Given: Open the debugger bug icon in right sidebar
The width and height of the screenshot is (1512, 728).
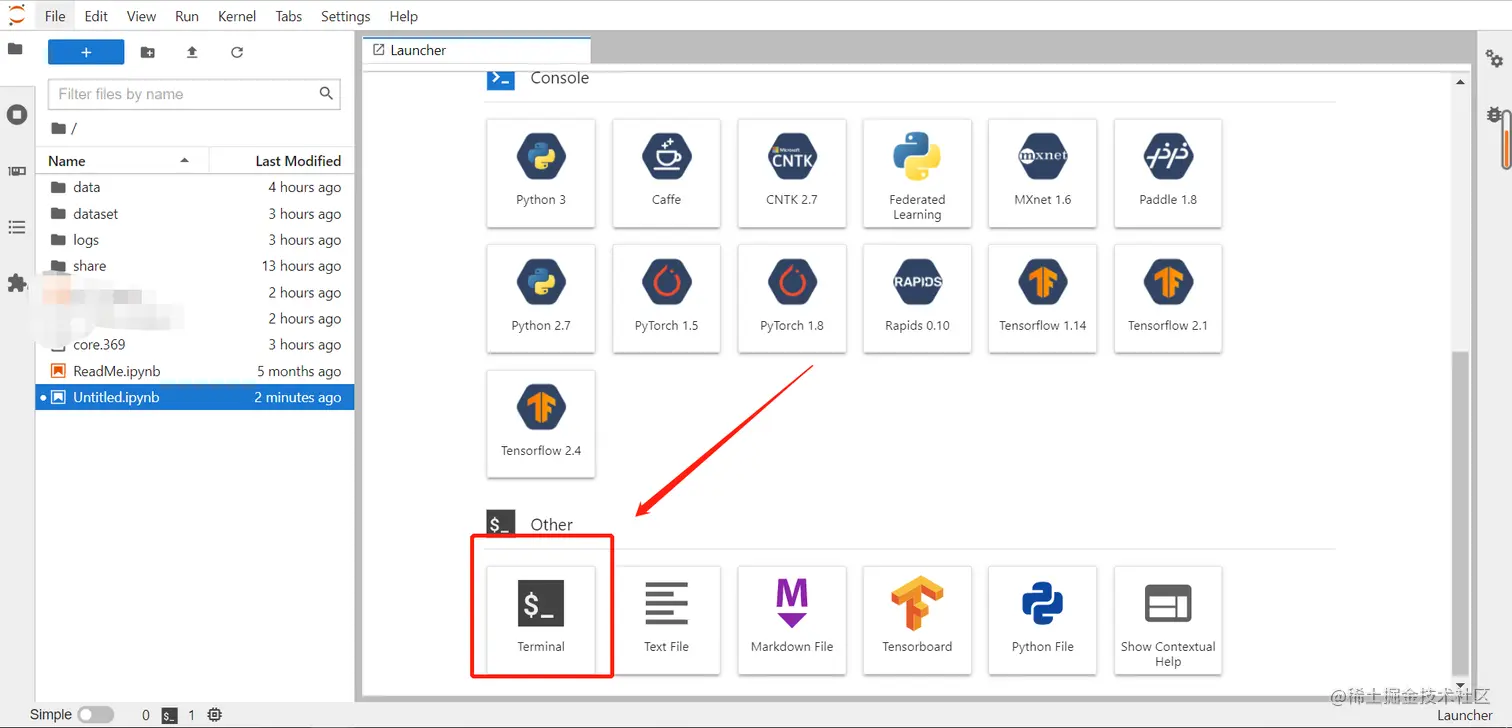Looking at the screenshot, I should pos(1494,116).
